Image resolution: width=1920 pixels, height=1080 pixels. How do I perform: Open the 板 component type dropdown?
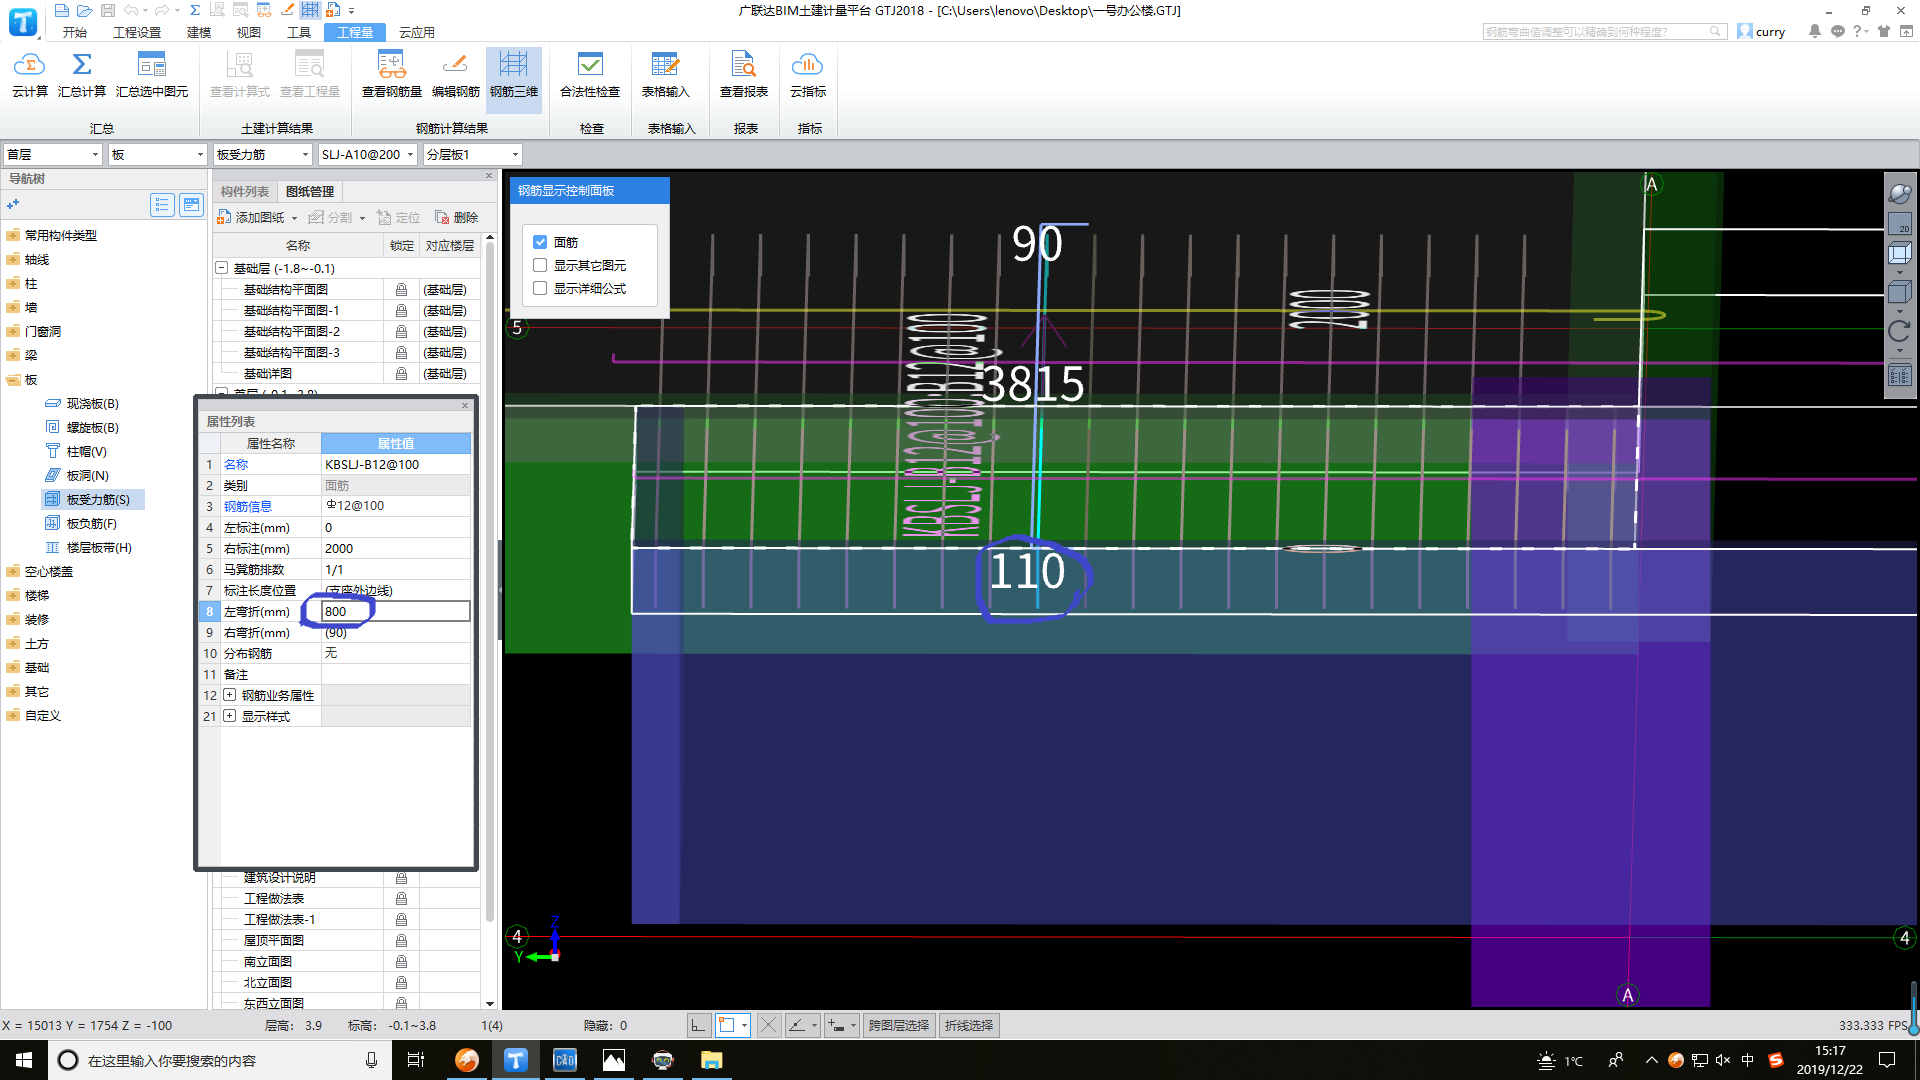click(157, 154)
